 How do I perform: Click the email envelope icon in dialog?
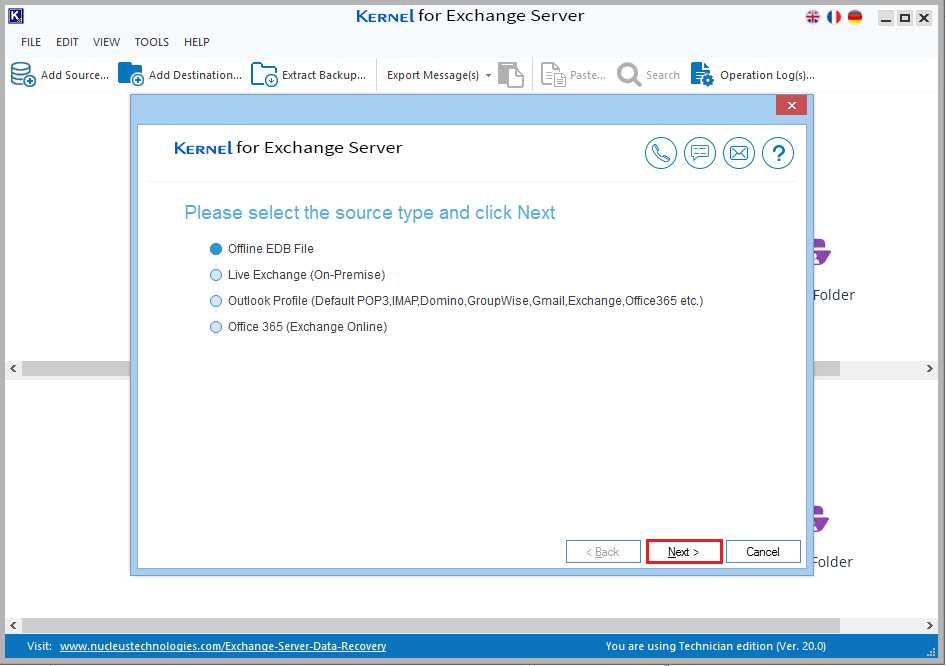(739, 153)
